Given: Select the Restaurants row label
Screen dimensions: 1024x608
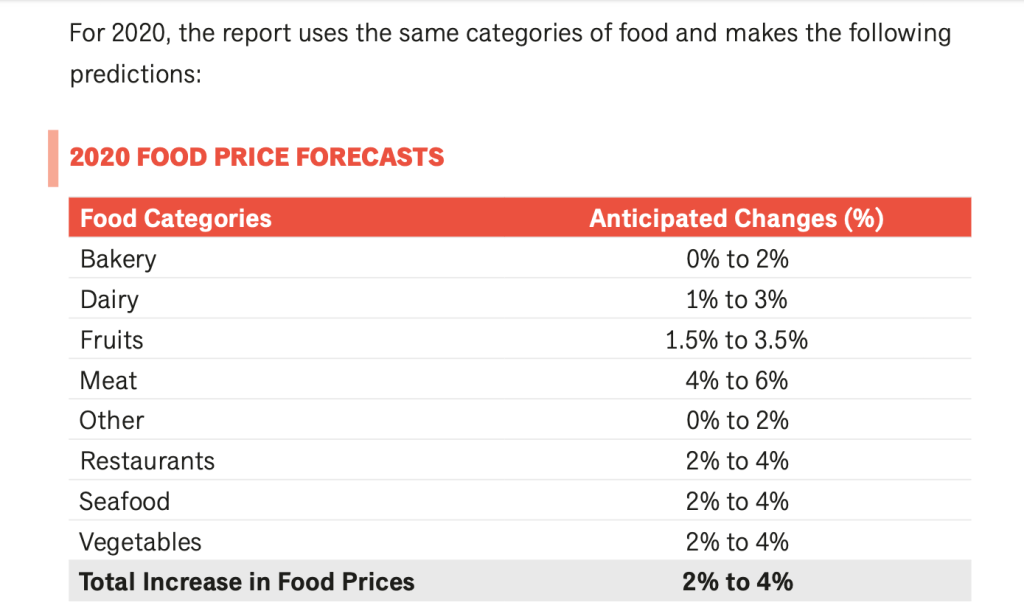Looking at the screenshot, I should (147, 461).
